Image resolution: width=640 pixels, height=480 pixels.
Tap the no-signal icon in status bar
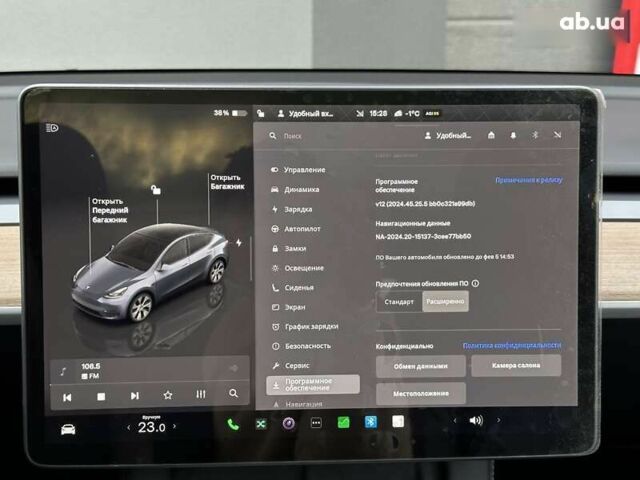coord(360,114)
